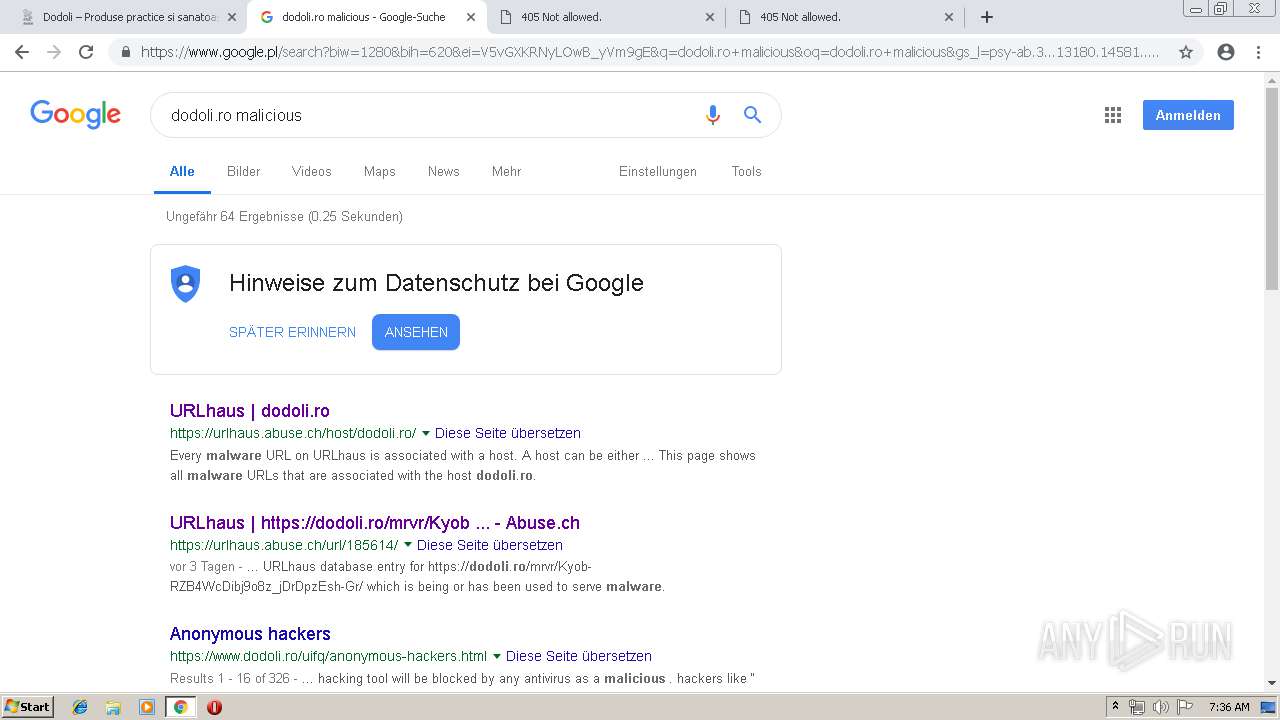
Task: Close the Dodoli – Produse practice tab
Action: (232, 17)
